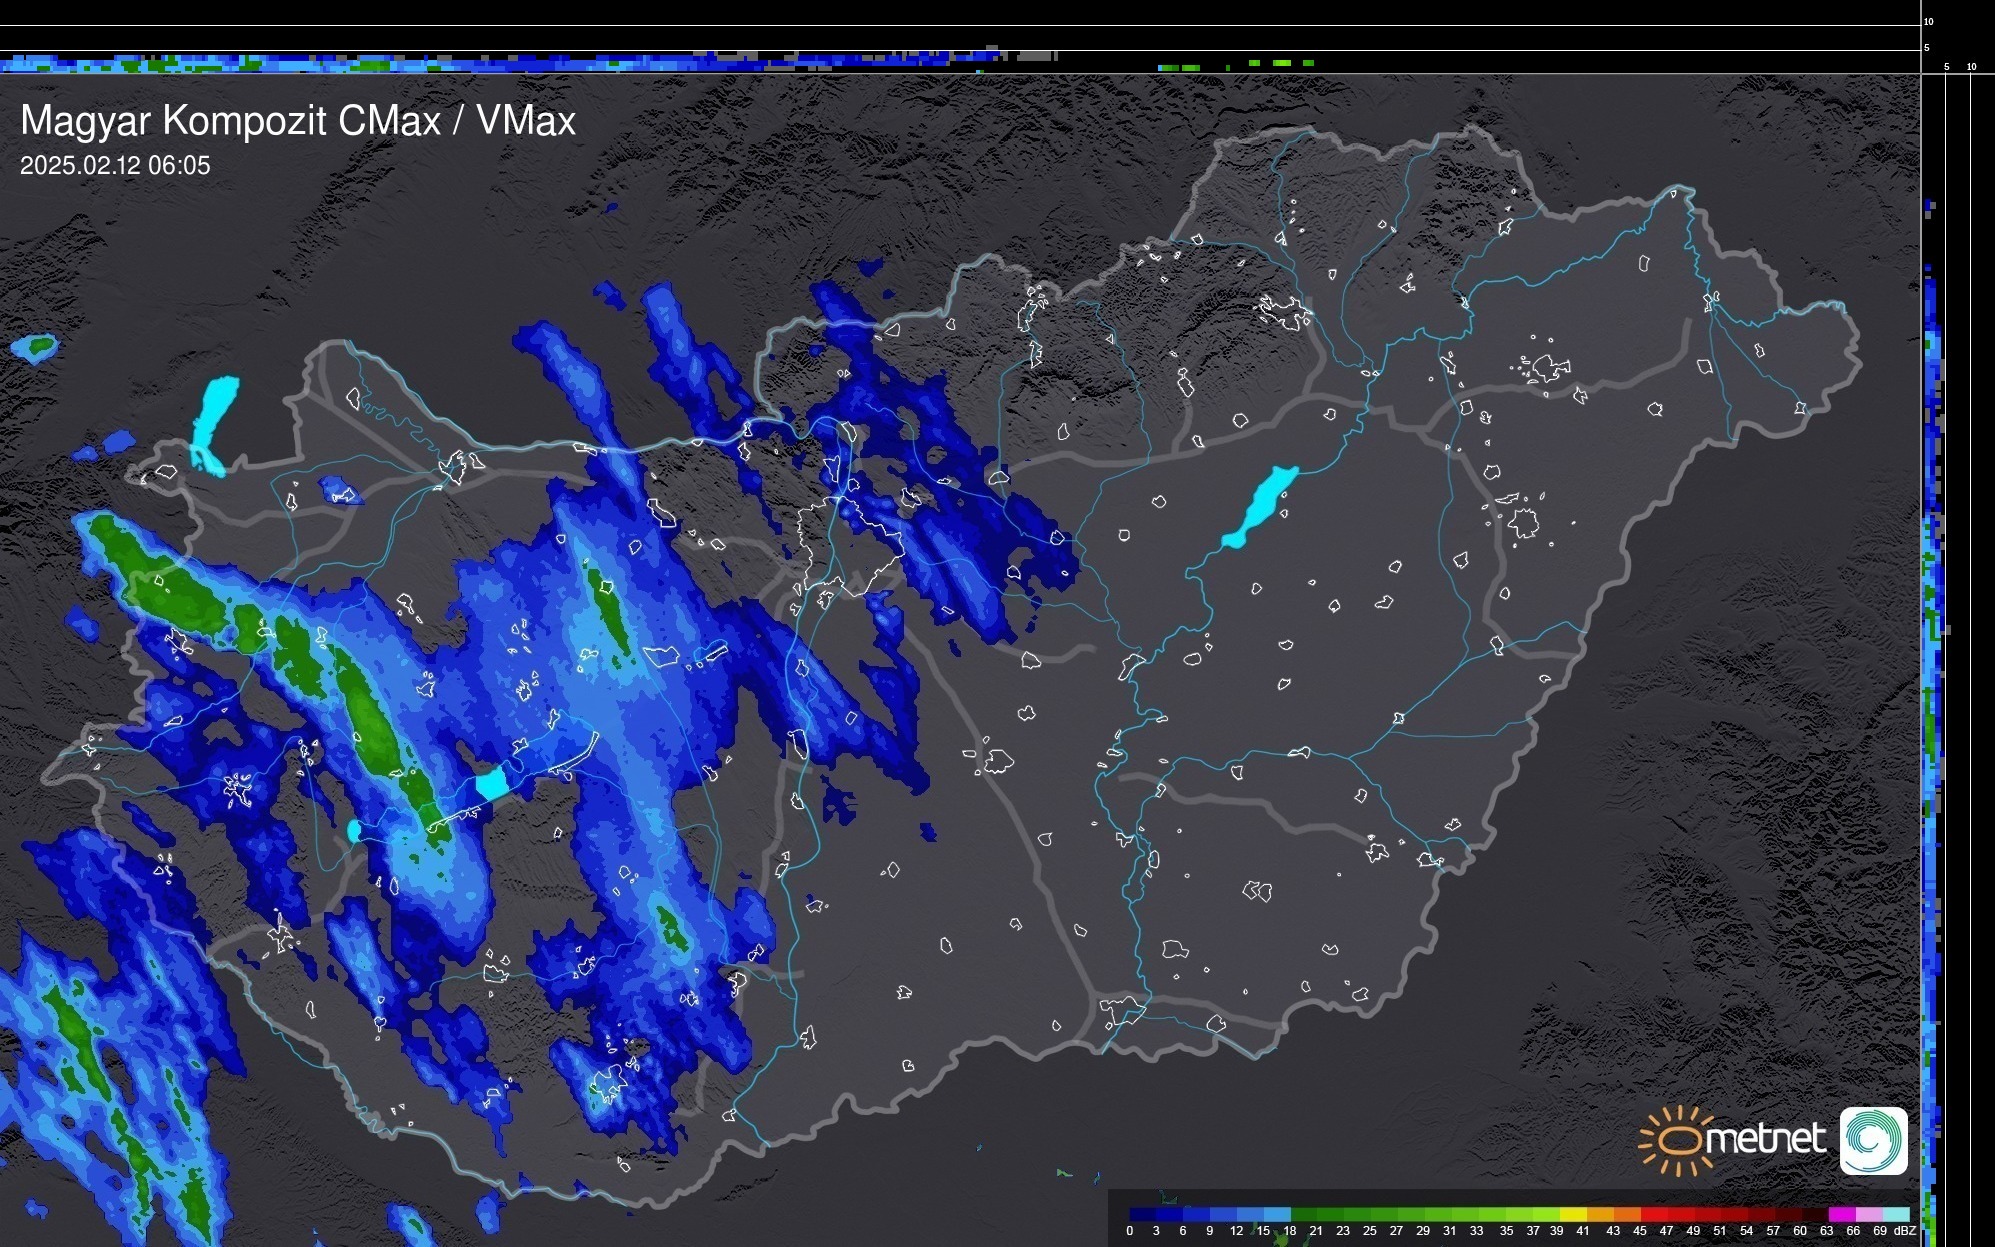Click the dBZ unit label on legend

(1905, 1231)
